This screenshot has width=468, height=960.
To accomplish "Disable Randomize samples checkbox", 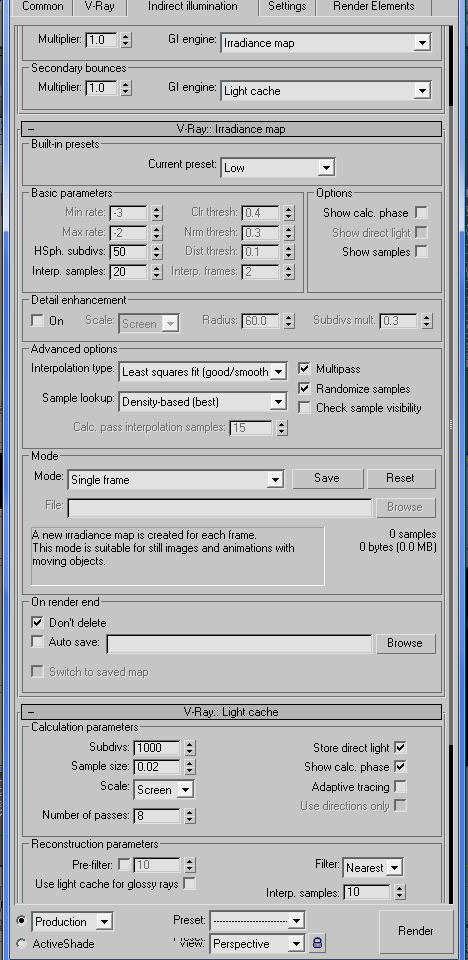I will (304, 388).
